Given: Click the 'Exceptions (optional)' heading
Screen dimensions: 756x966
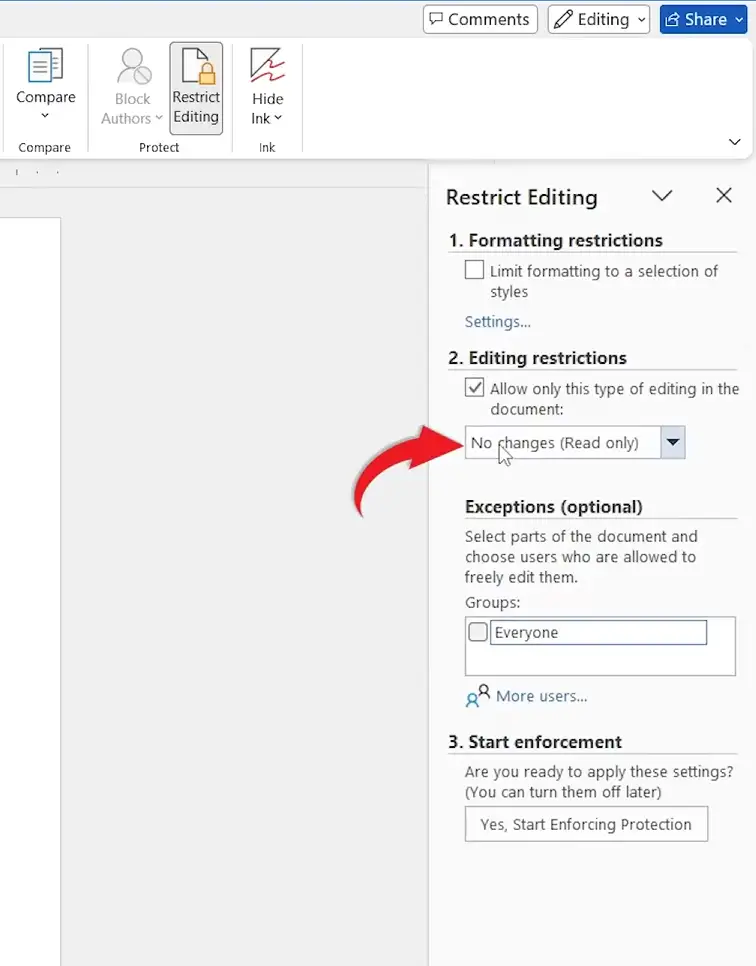Looking at the screenshot, I should (553, 507).
